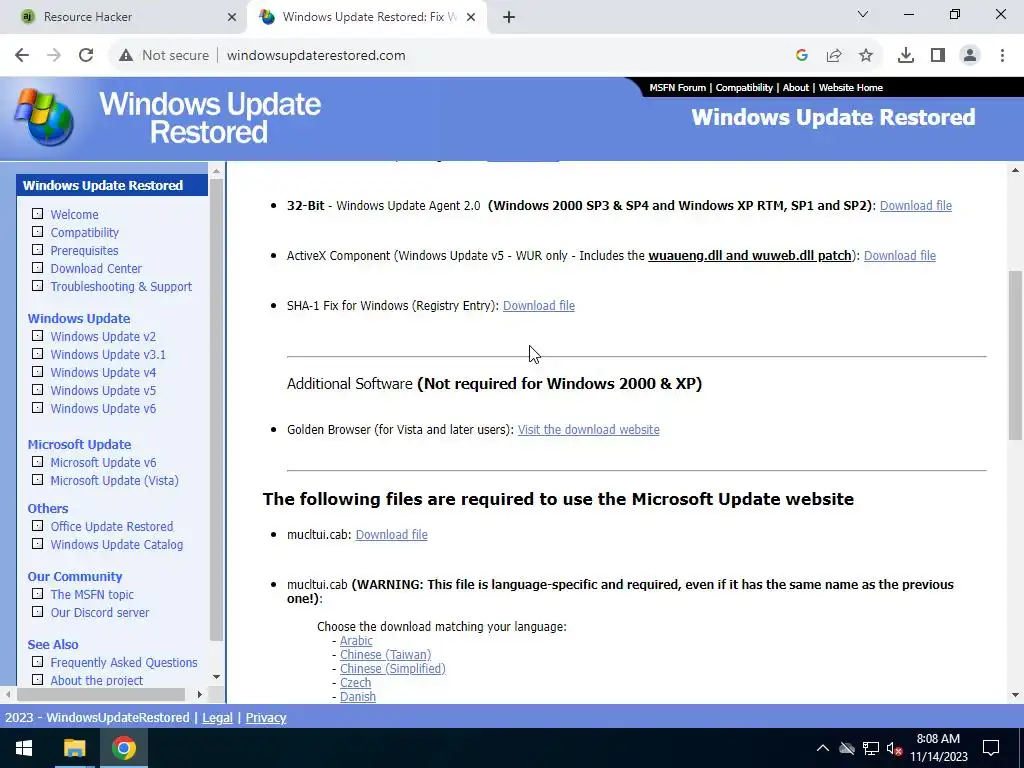Open Our Discord server link
Viewport: 1024px width, 768px height.
[100, 613]
